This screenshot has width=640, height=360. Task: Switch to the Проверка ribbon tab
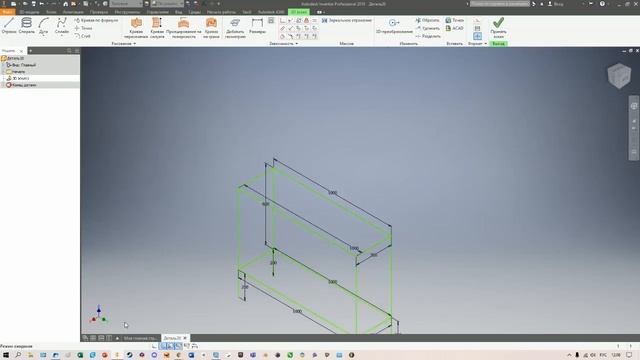(x=99, y=12)
